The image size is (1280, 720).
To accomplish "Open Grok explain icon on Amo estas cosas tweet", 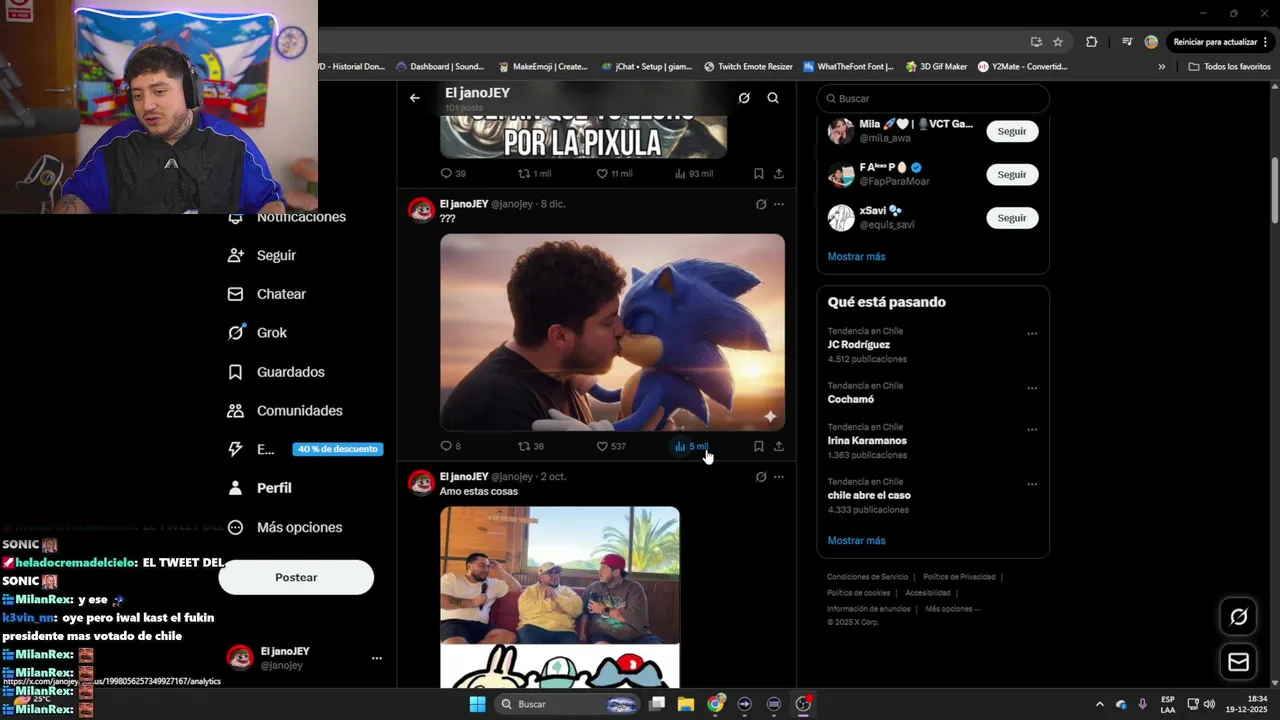I will [761, 477].
